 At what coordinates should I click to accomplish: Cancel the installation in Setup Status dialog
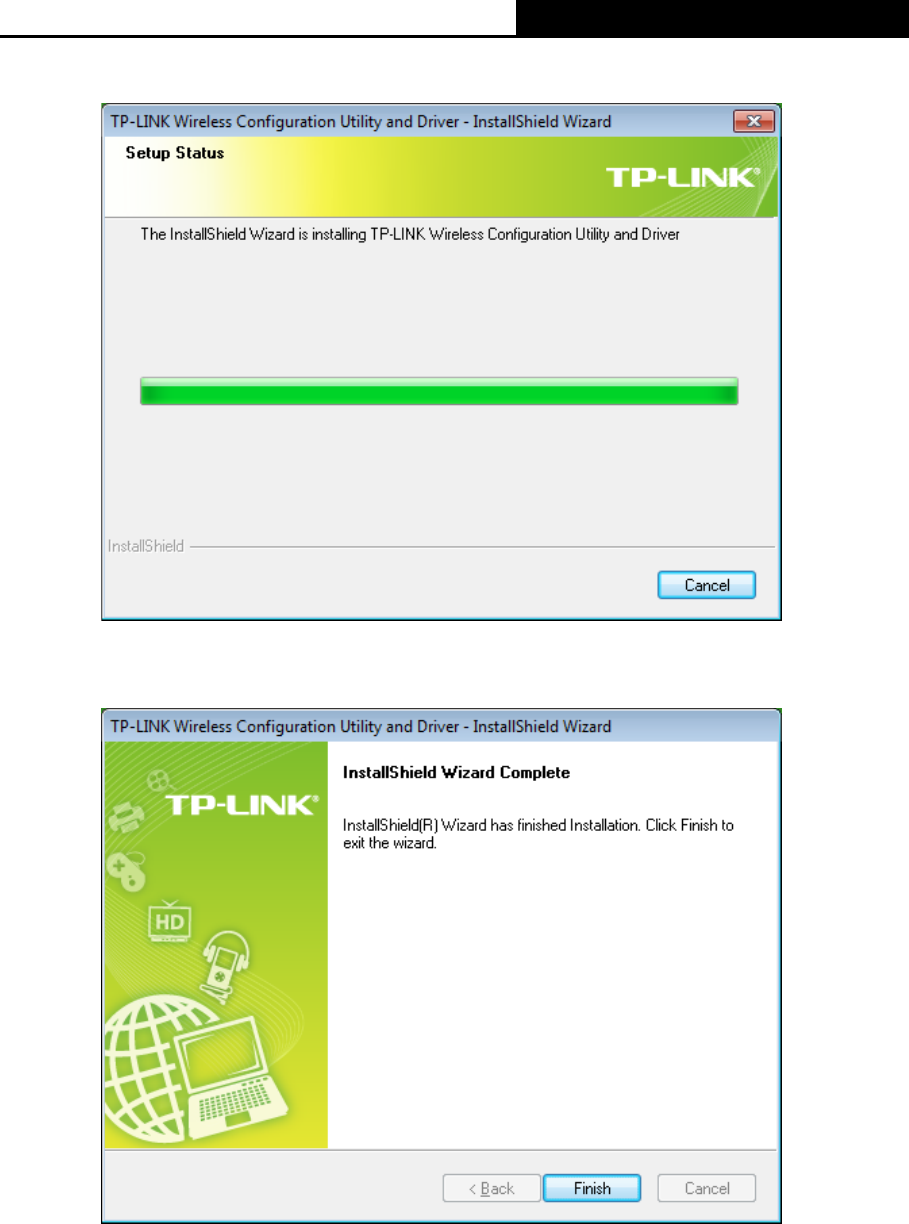coord(707,585)
